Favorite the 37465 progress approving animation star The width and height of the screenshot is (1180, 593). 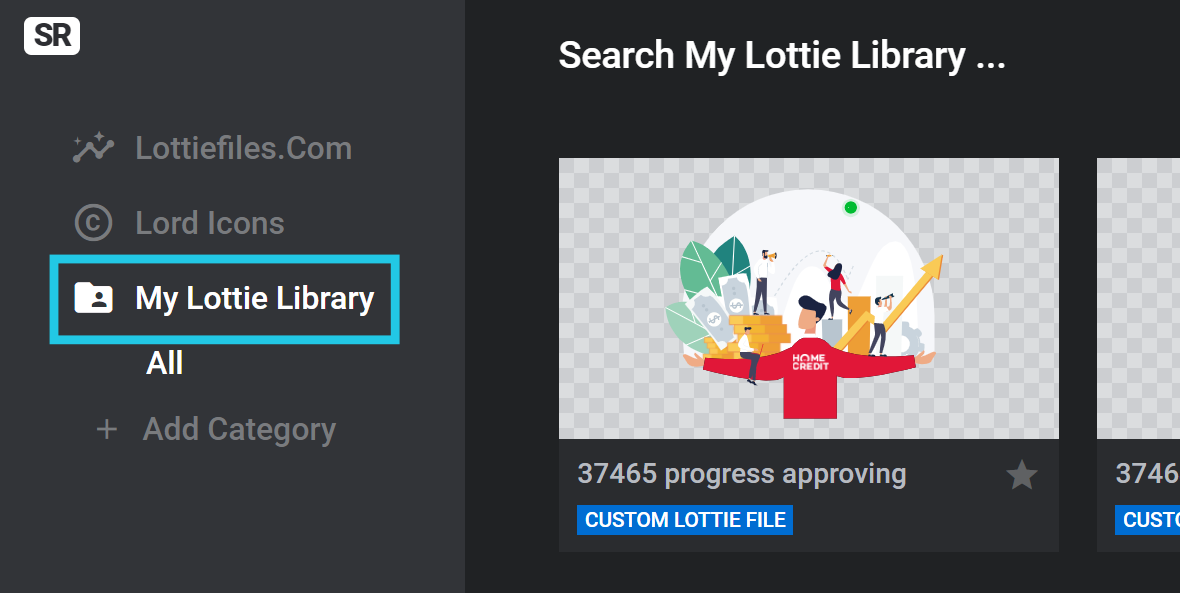coord(1021,476)
